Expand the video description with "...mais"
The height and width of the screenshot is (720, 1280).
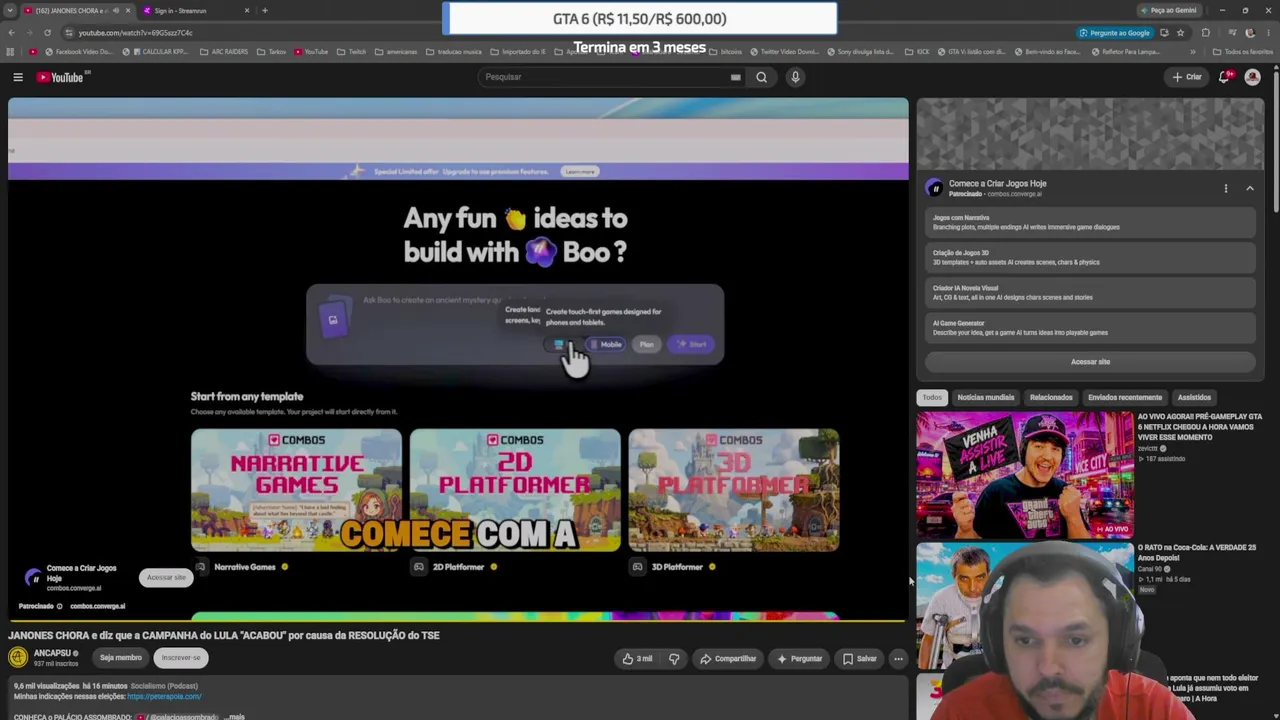[235, 716]
